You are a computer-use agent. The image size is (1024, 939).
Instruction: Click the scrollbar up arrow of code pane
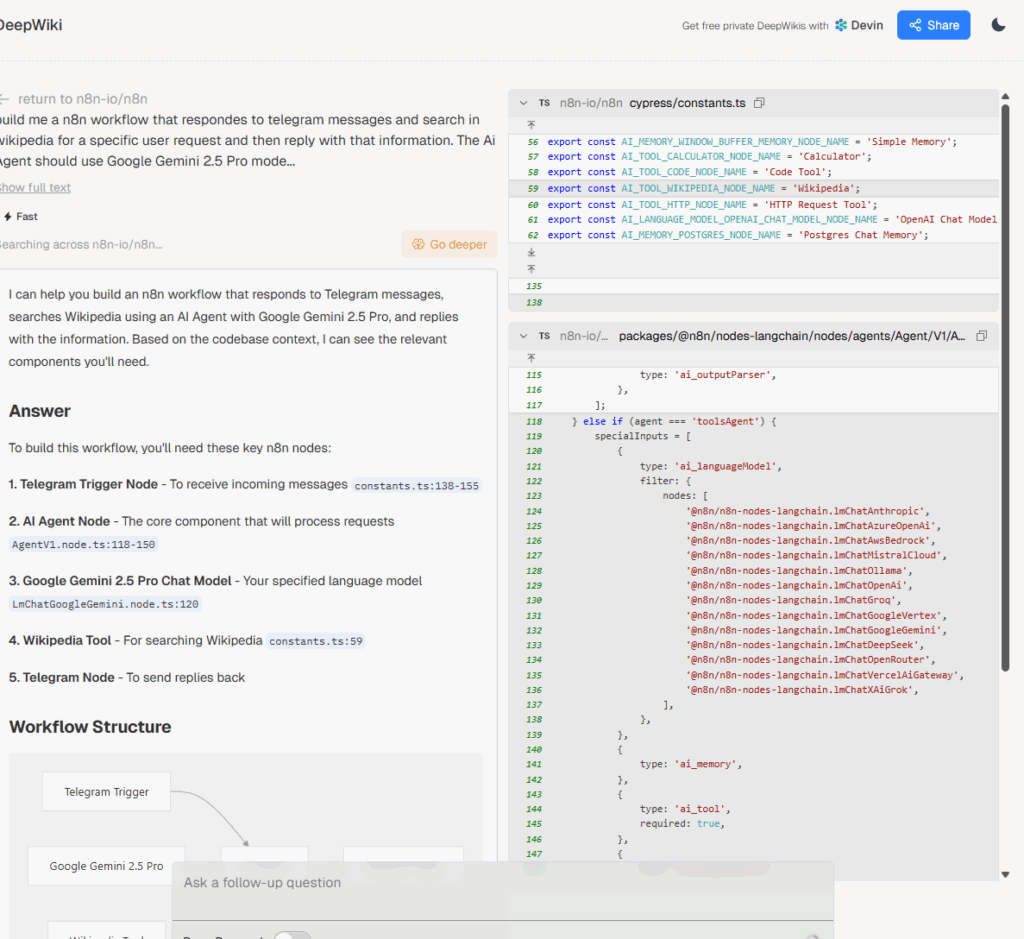point(1005,97)
